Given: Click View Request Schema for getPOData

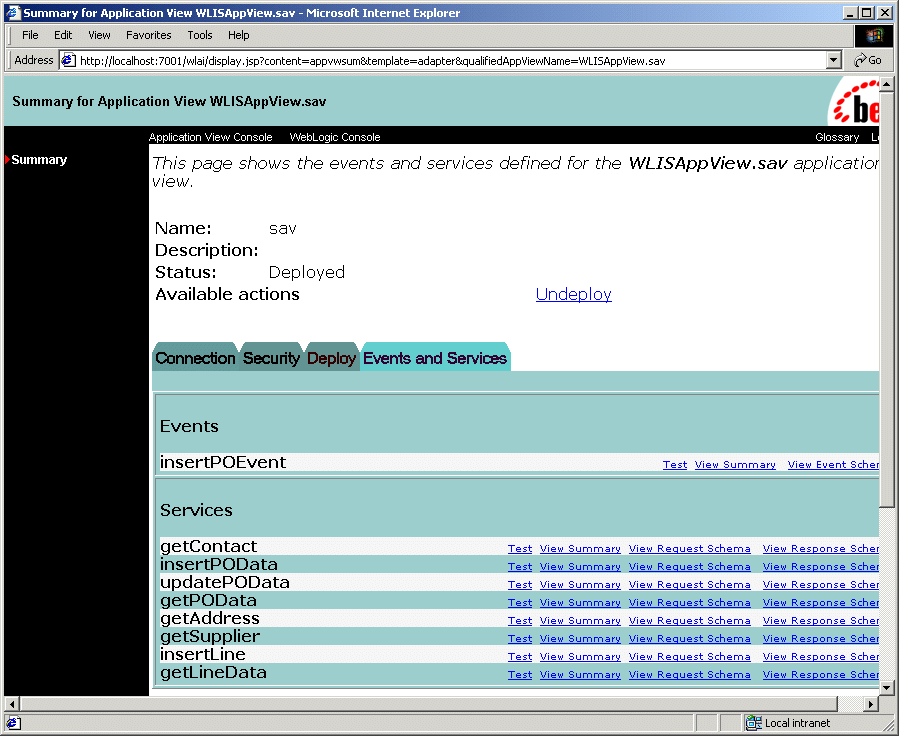Looking at the screenshot, I should point(690,602).
